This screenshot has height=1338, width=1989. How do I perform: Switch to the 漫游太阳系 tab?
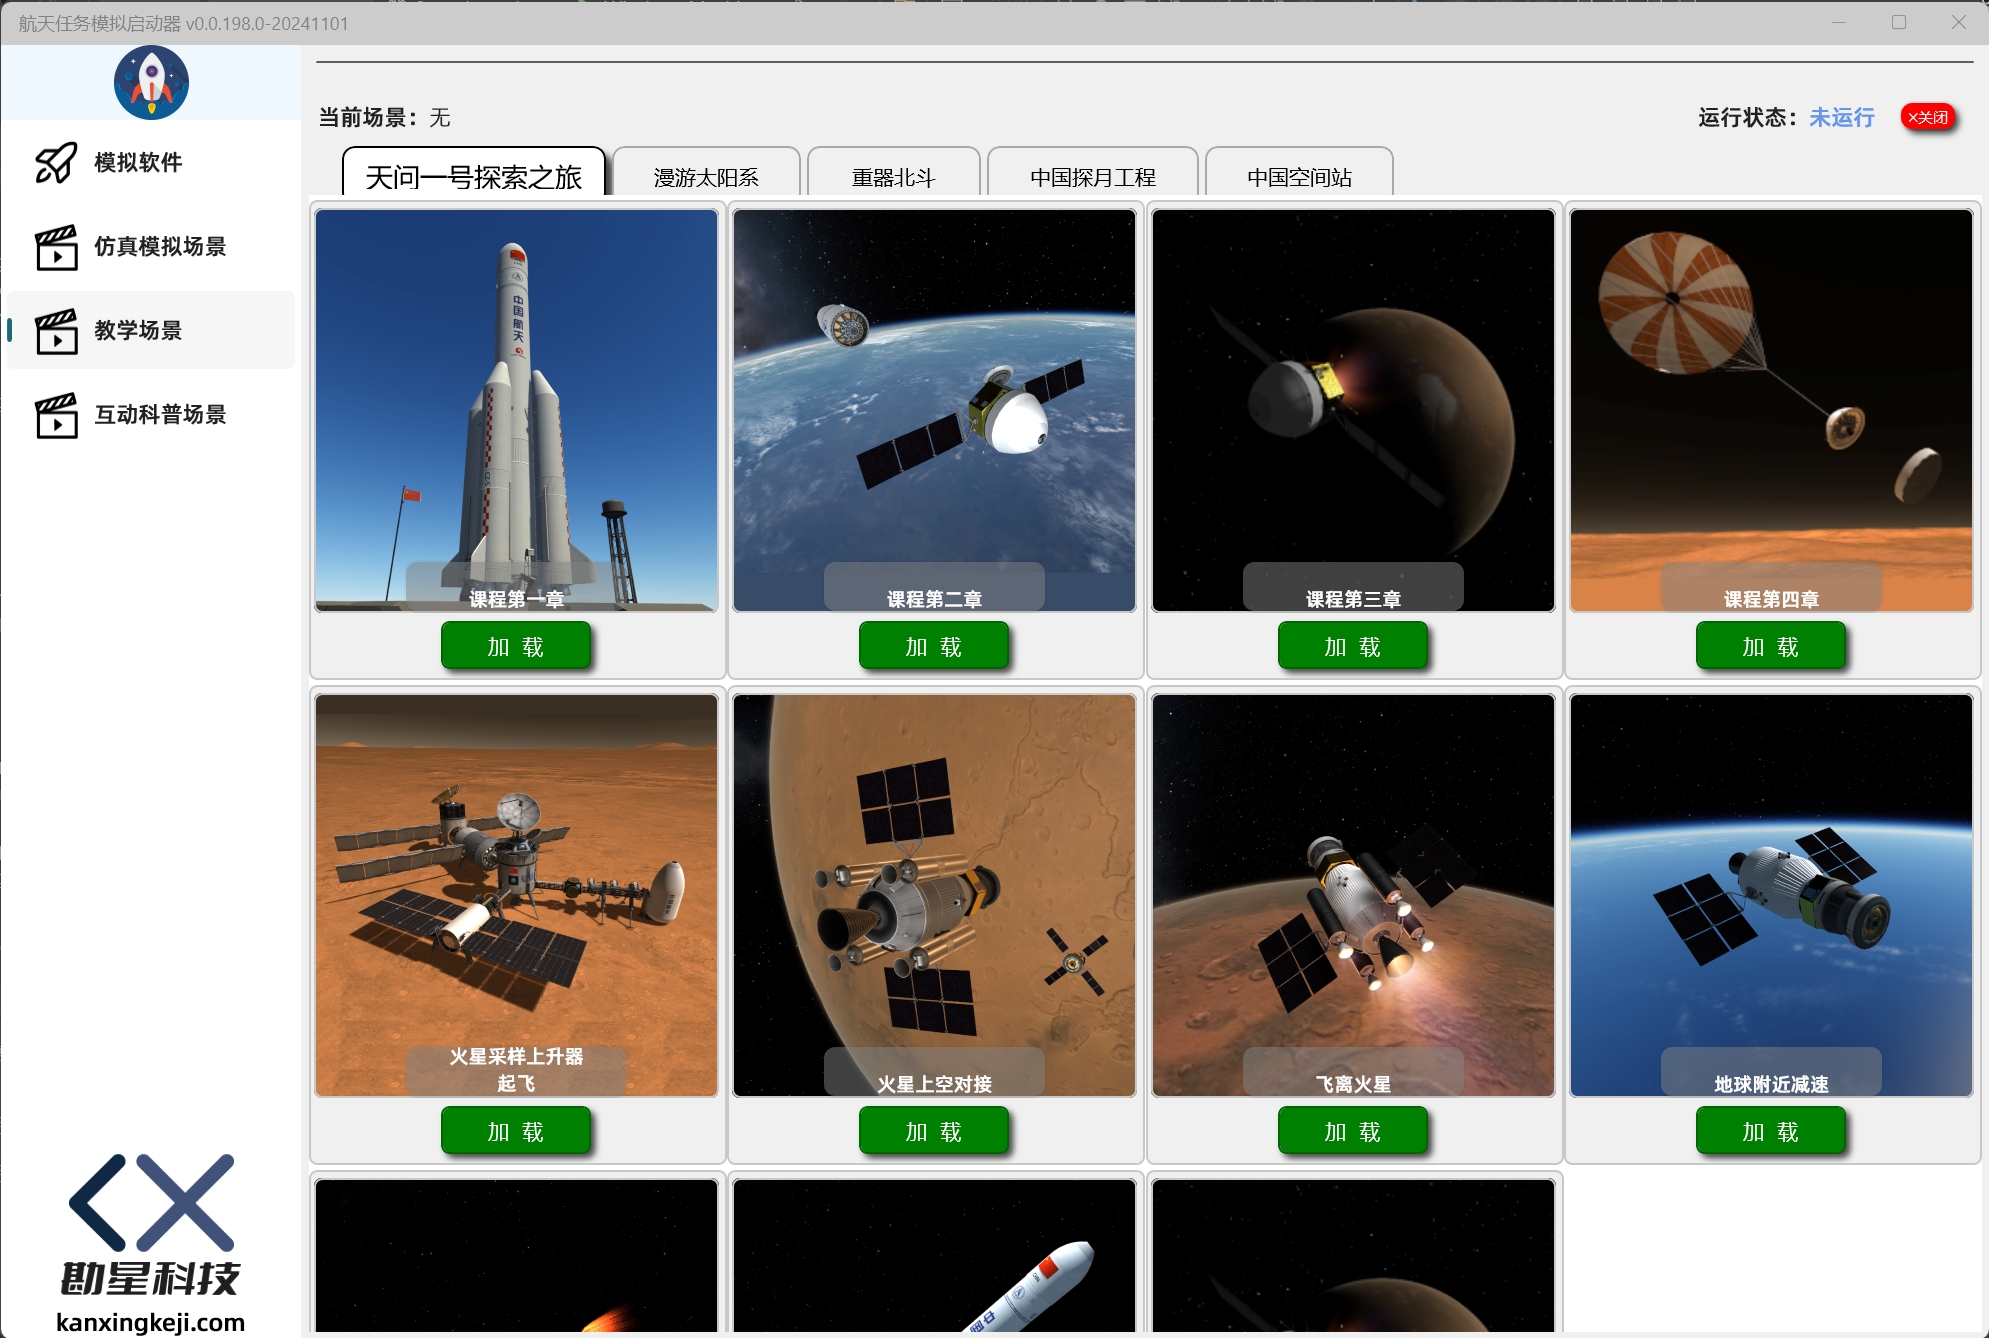point(706,172)
